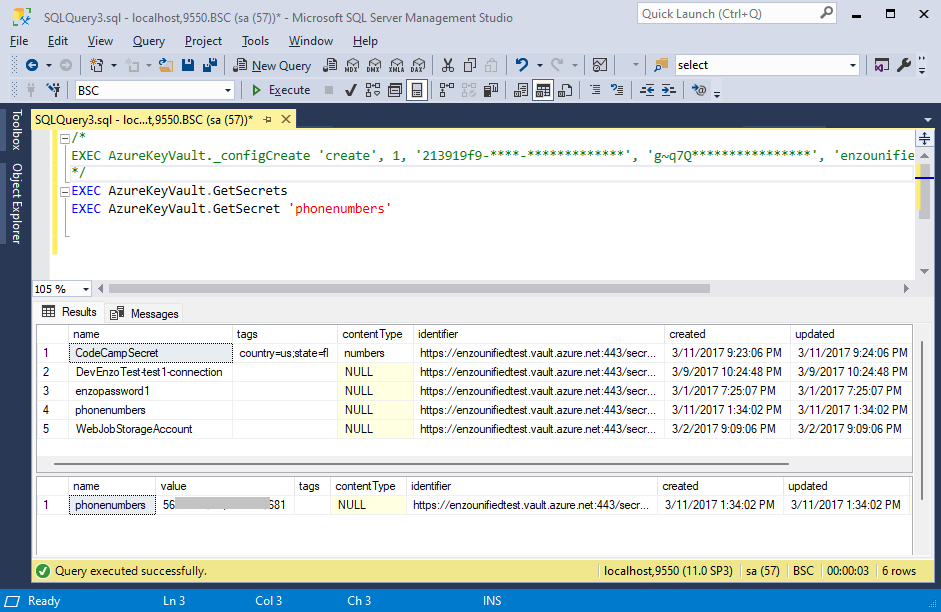Switch to the Results tab
Viewport: 941px width, 612px height.
point(70,312)
